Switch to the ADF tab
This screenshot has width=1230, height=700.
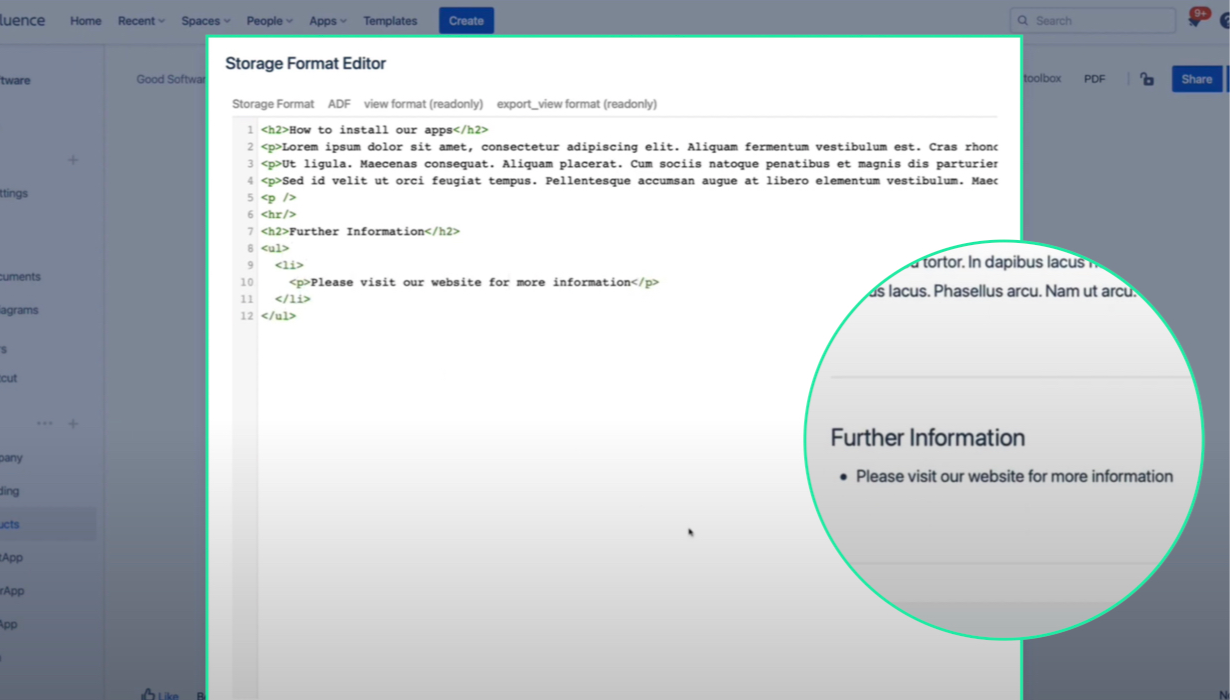(x=339, y=104)
